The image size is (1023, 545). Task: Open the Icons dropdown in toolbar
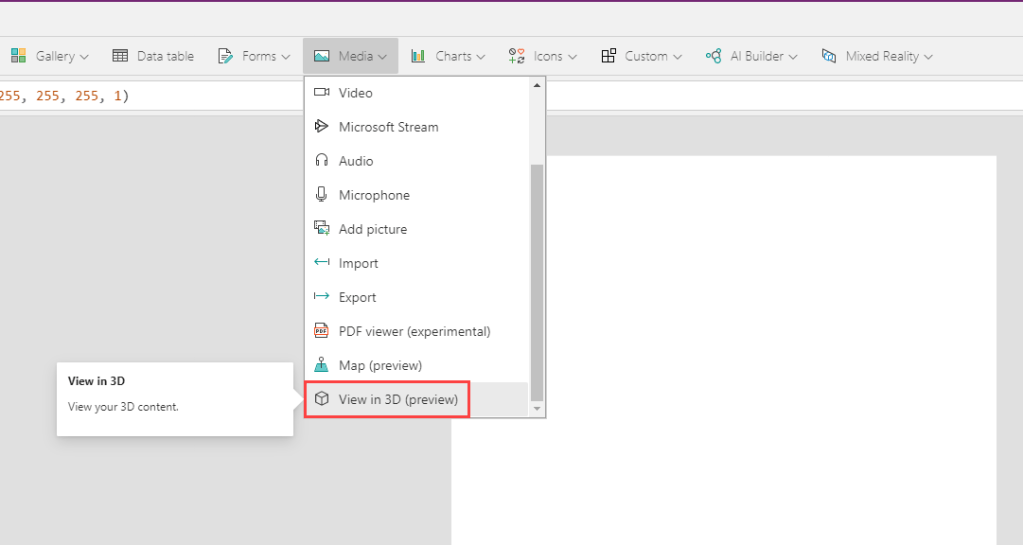coord(543,56)
